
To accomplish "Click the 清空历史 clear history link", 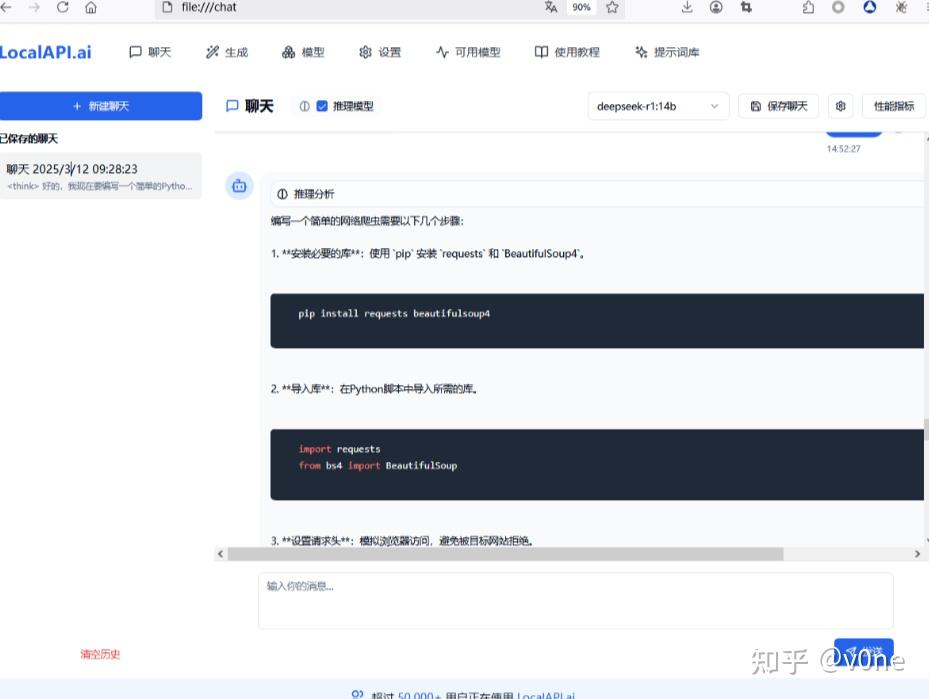I will coord(100,654).
